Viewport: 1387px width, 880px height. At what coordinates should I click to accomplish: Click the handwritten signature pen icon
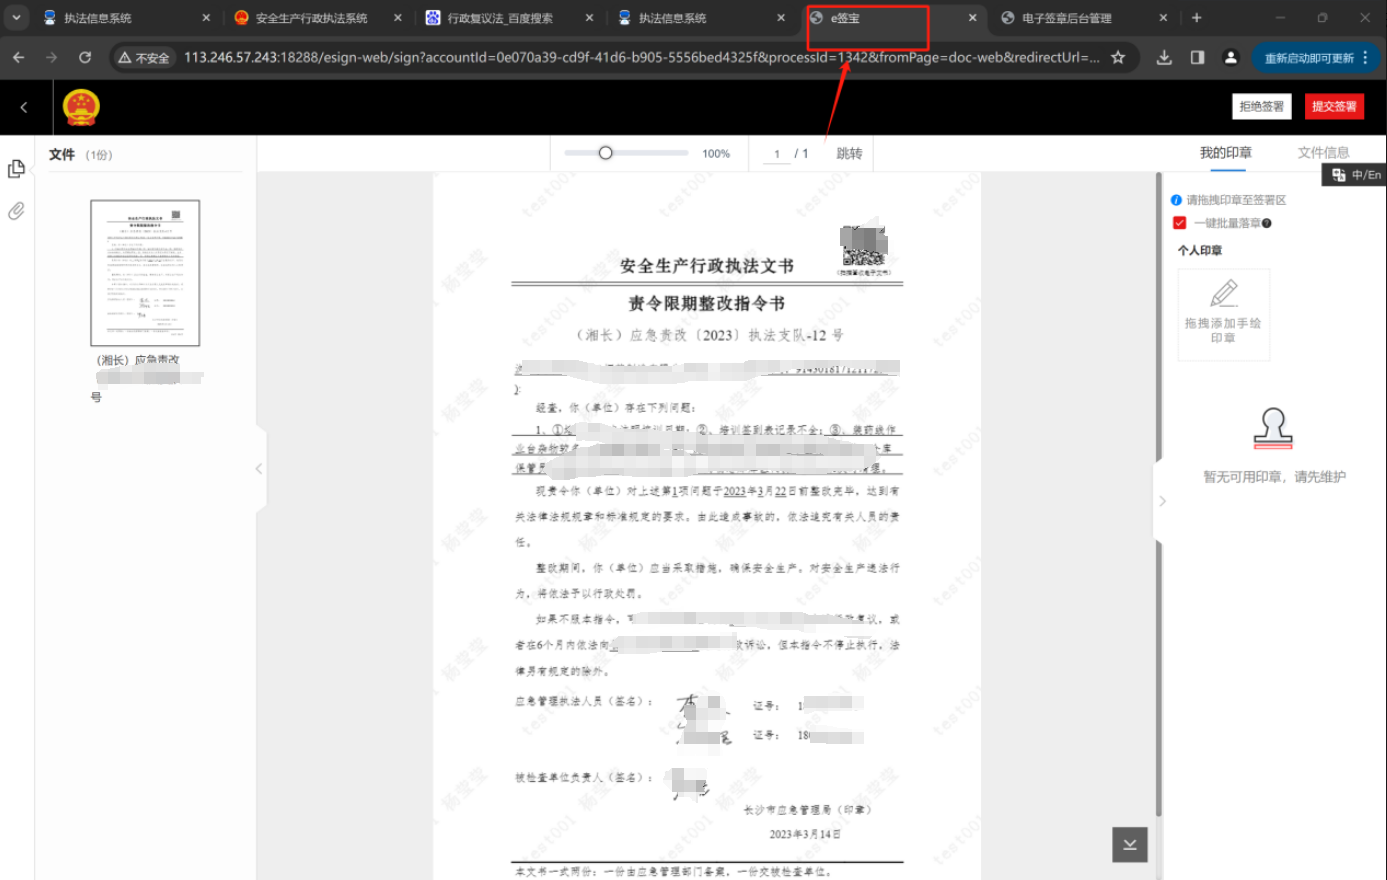click(x=1223, y=294)
